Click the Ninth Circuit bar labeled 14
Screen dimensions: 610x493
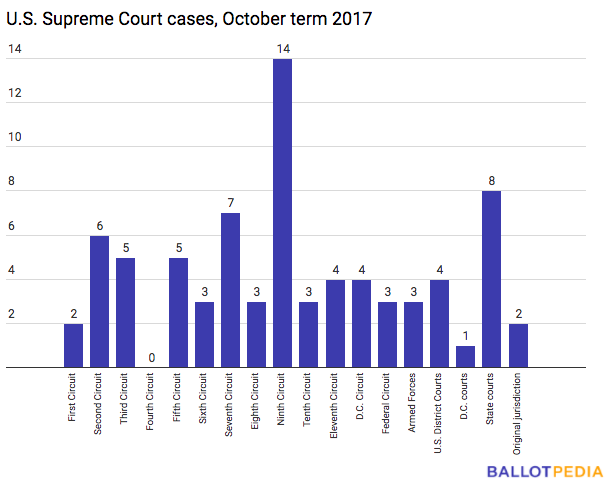click(282, 213)
